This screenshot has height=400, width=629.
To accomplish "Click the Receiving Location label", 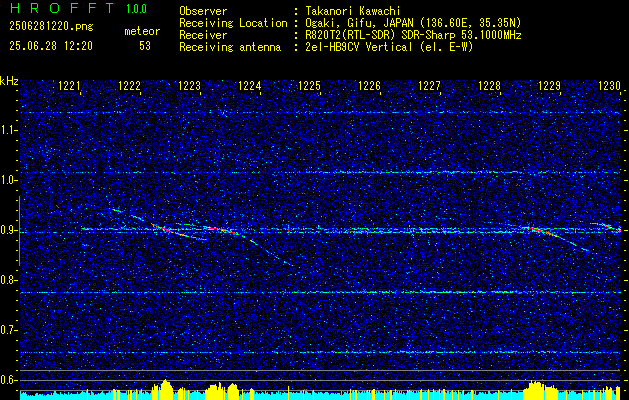I will click(233, 23).
